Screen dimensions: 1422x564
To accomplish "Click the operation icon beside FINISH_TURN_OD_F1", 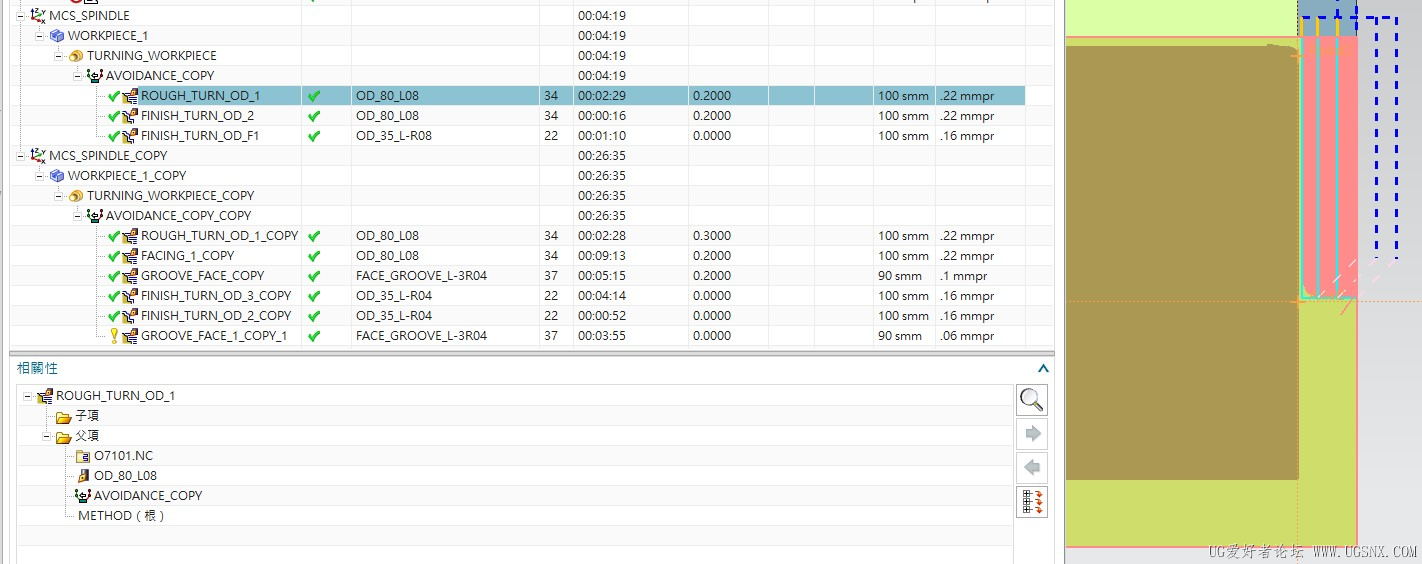I will click(x=130, y=135).
